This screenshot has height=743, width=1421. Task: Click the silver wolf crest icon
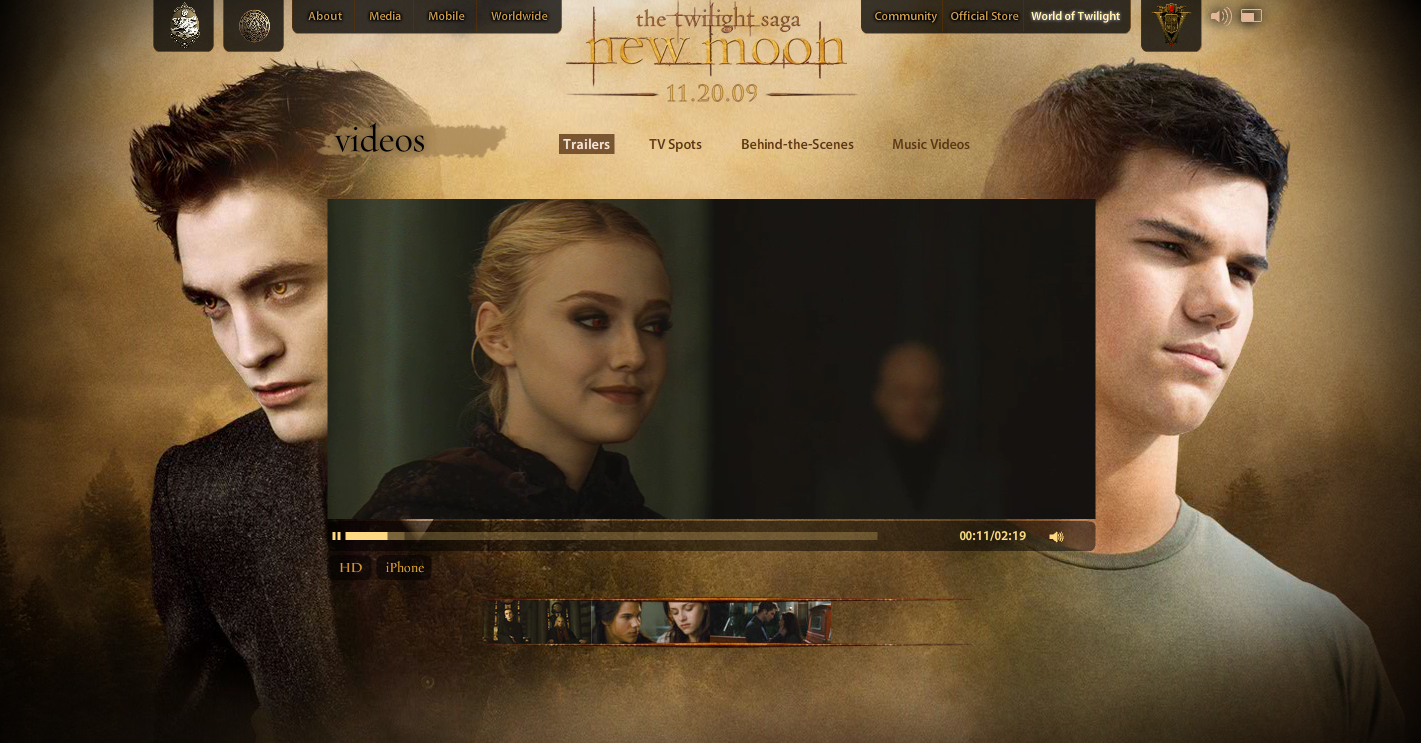pos(184,25)
